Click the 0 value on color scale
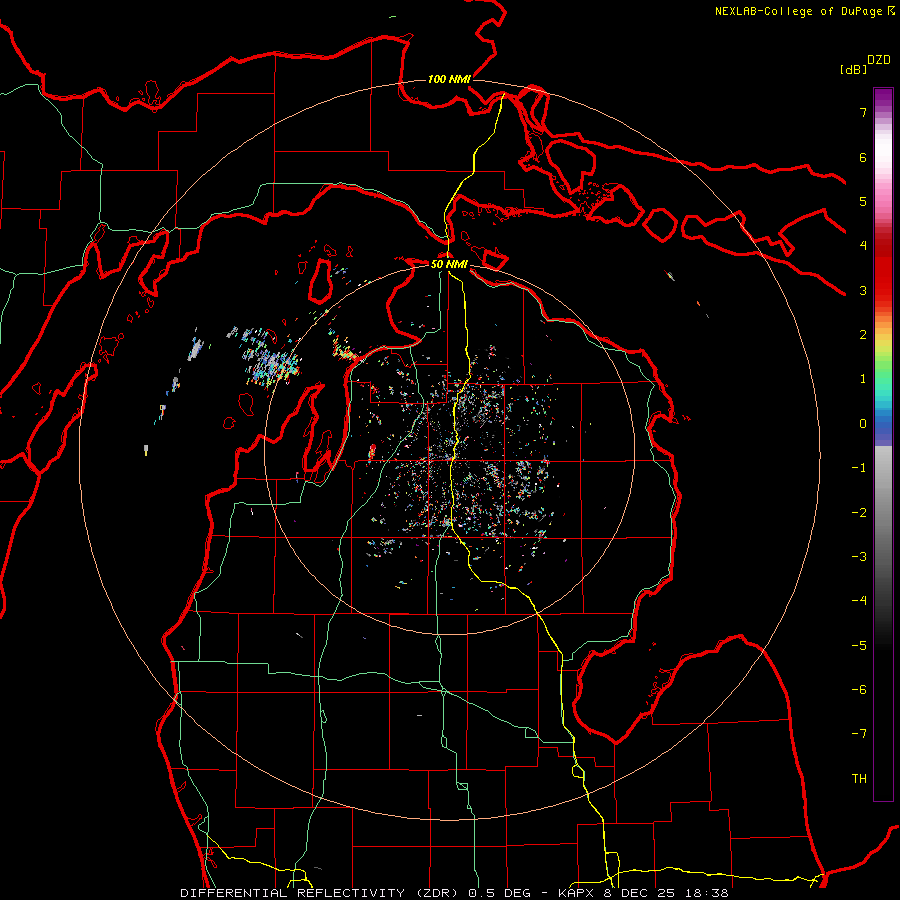The width and height of the screenshot is (900, 900). coord(863,424)
